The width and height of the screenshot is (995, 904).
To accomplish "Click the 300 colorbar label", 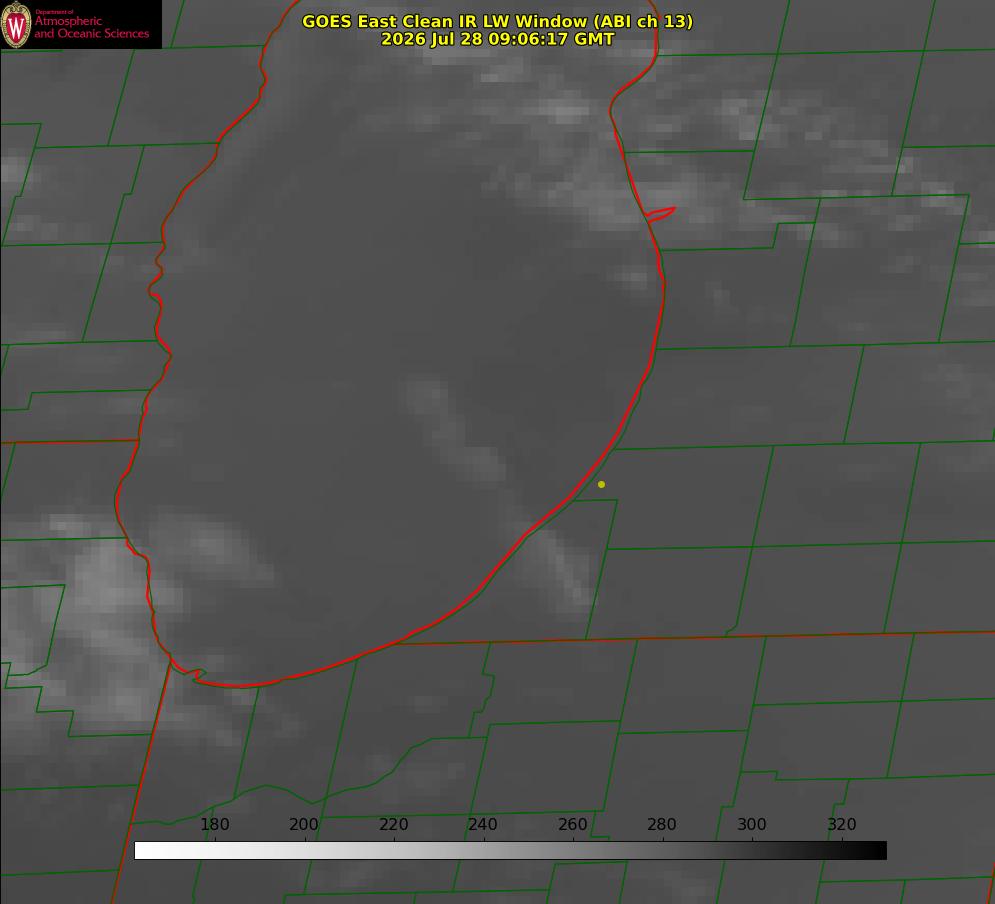I will click(751, 824).
